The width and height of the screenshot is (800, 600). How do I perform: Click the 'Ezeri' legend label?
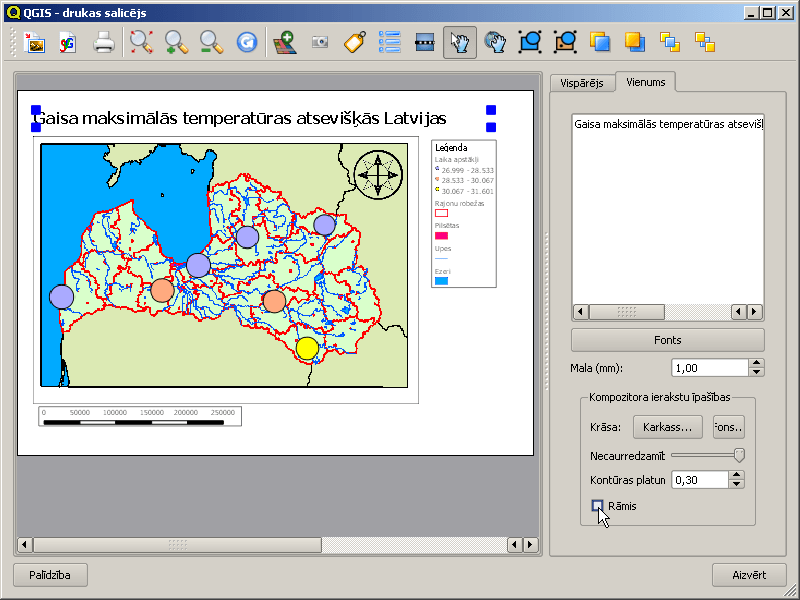coord(442,271)
